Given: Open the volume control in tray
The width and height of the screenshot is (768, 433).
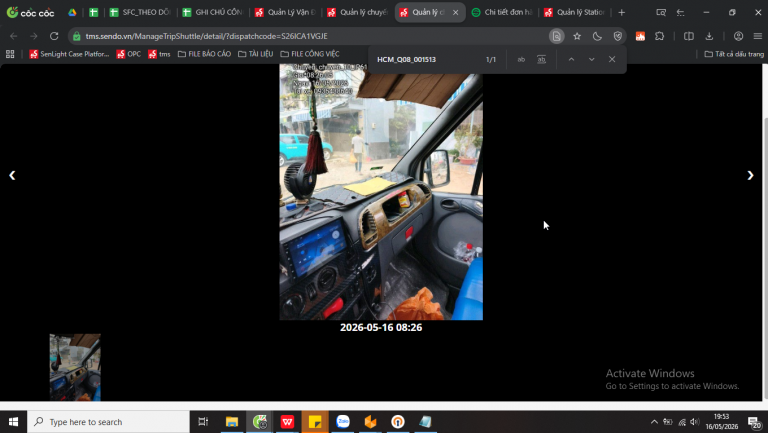Looking at the screenshot, I should click(x=695, y=422).
